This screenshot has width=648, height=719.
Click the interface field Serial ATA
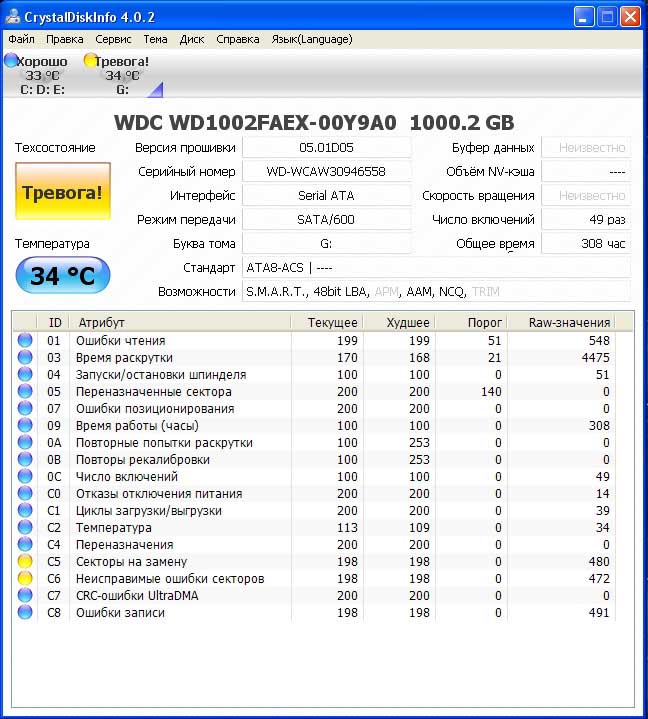[327, 195]
